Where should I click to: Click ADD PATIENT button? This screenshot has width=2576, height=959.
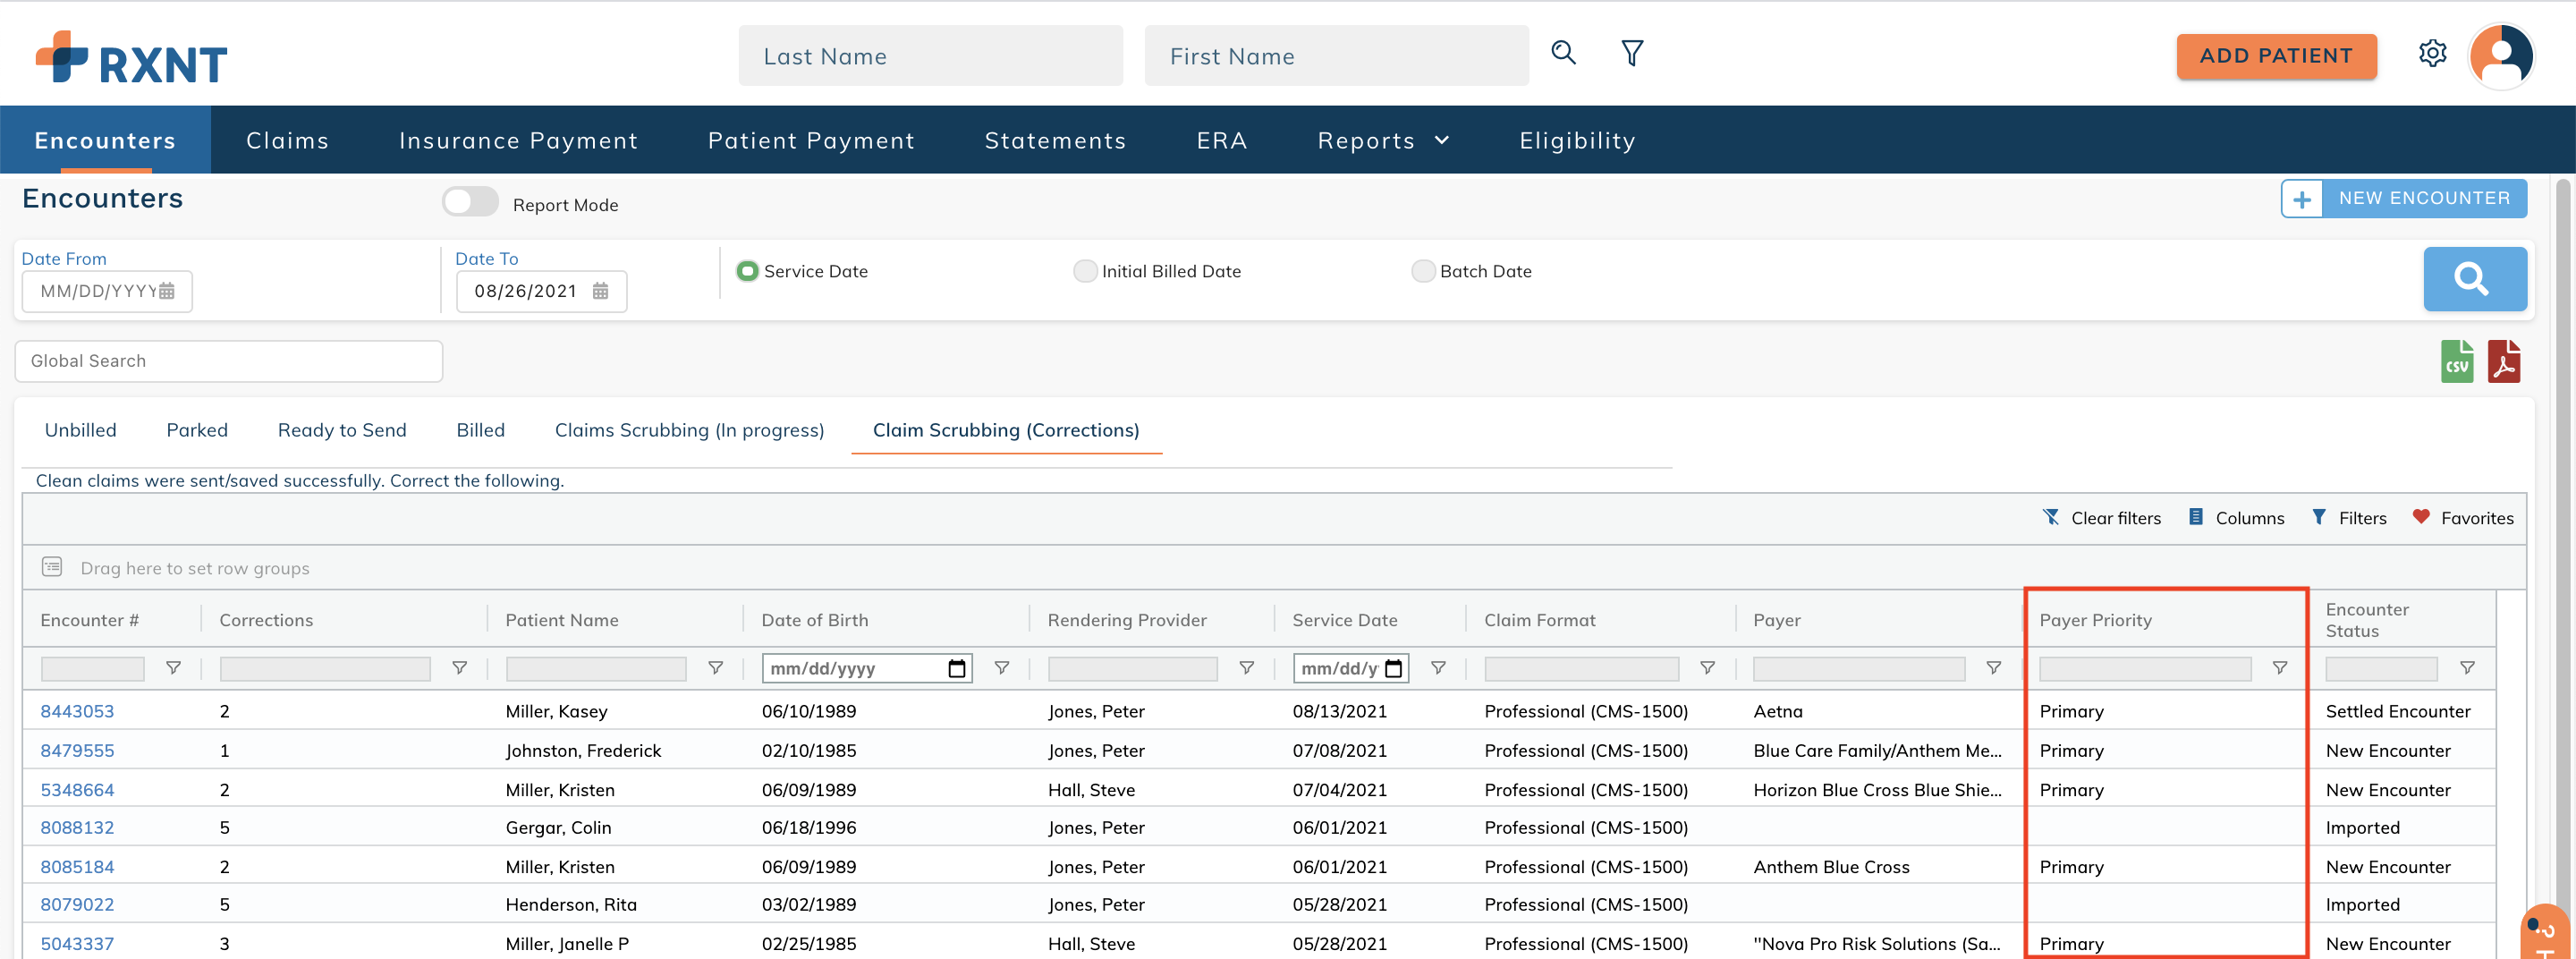(x=2276, y=56)
